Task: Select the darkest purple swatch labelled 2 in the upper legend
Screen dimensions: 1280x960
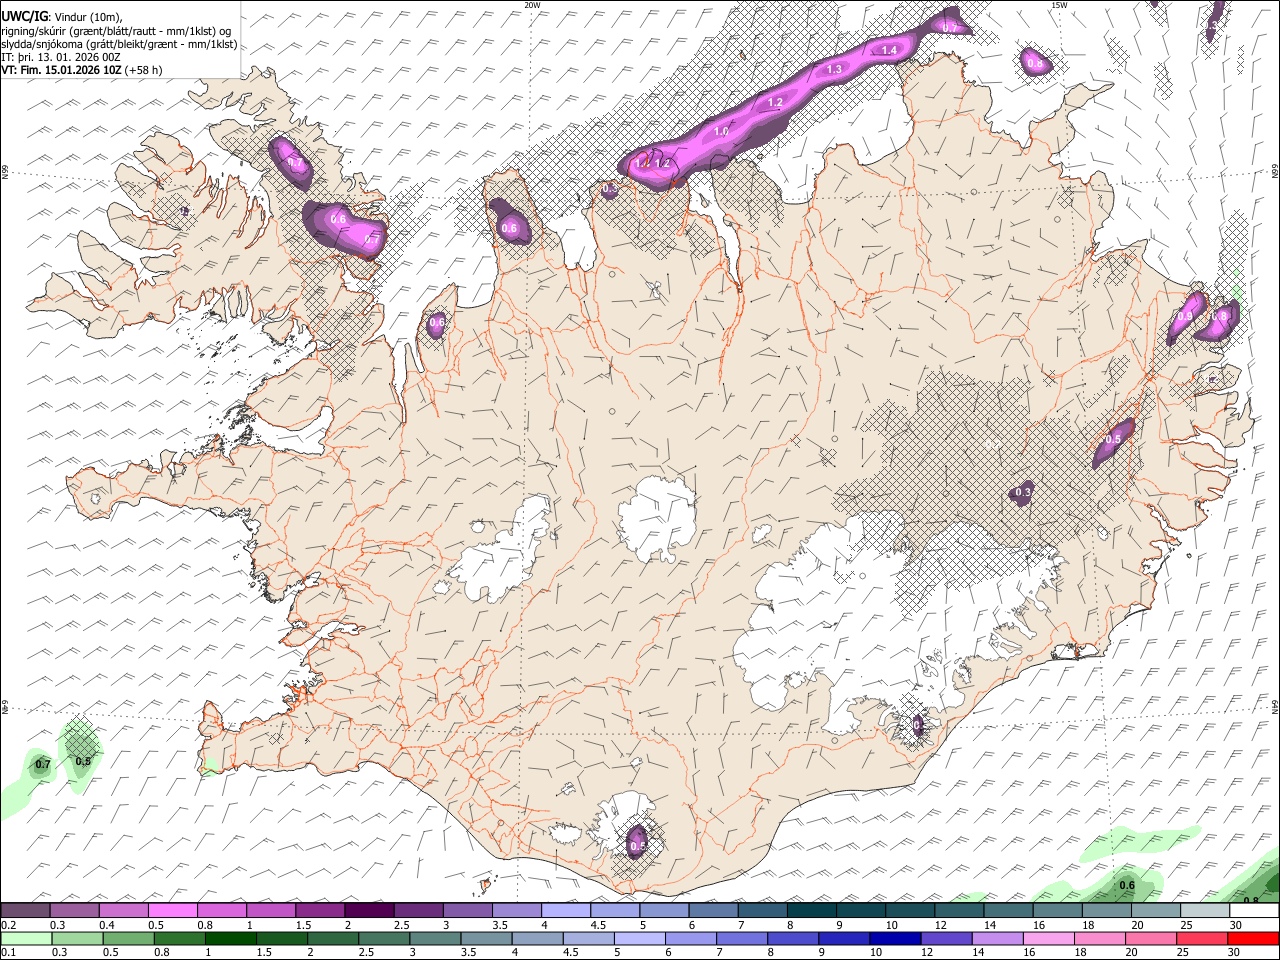Action: [369, 910]
